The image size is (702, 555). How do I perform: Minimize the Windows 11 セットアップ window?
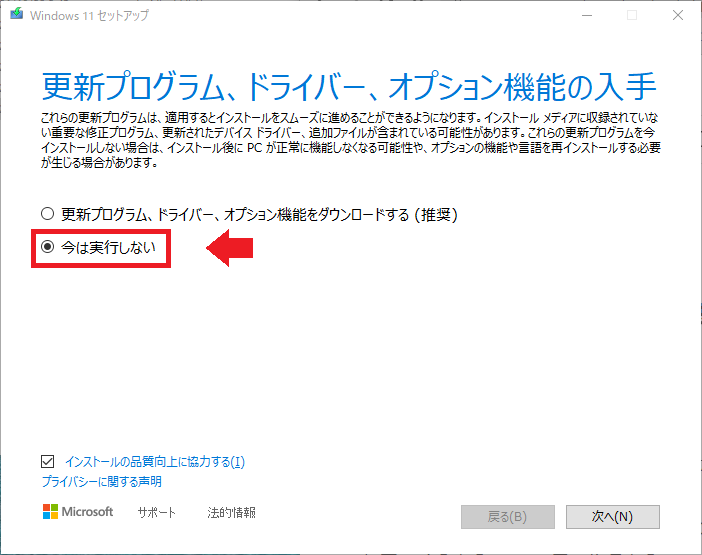[587, 15]
